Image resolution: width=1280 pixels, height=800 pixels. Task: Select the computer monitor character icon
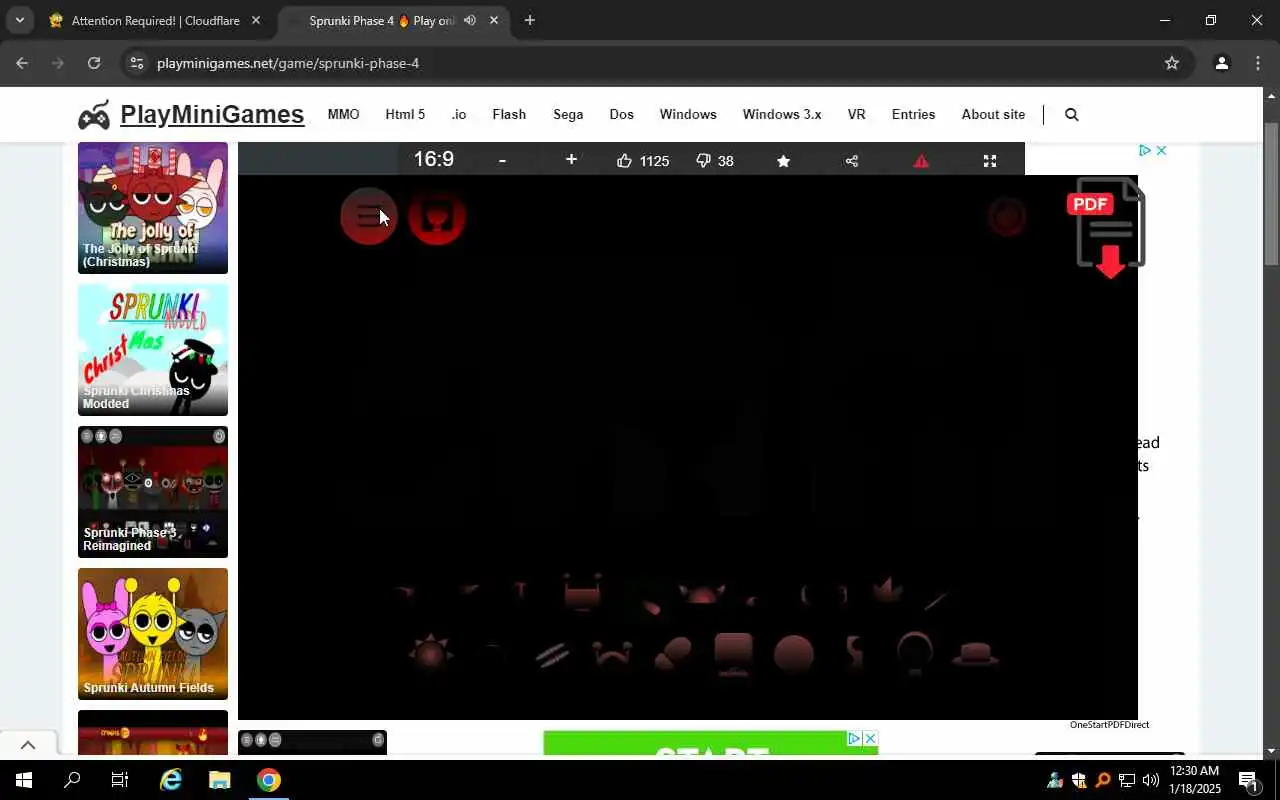pyautogui.click(x=733, y=654)
